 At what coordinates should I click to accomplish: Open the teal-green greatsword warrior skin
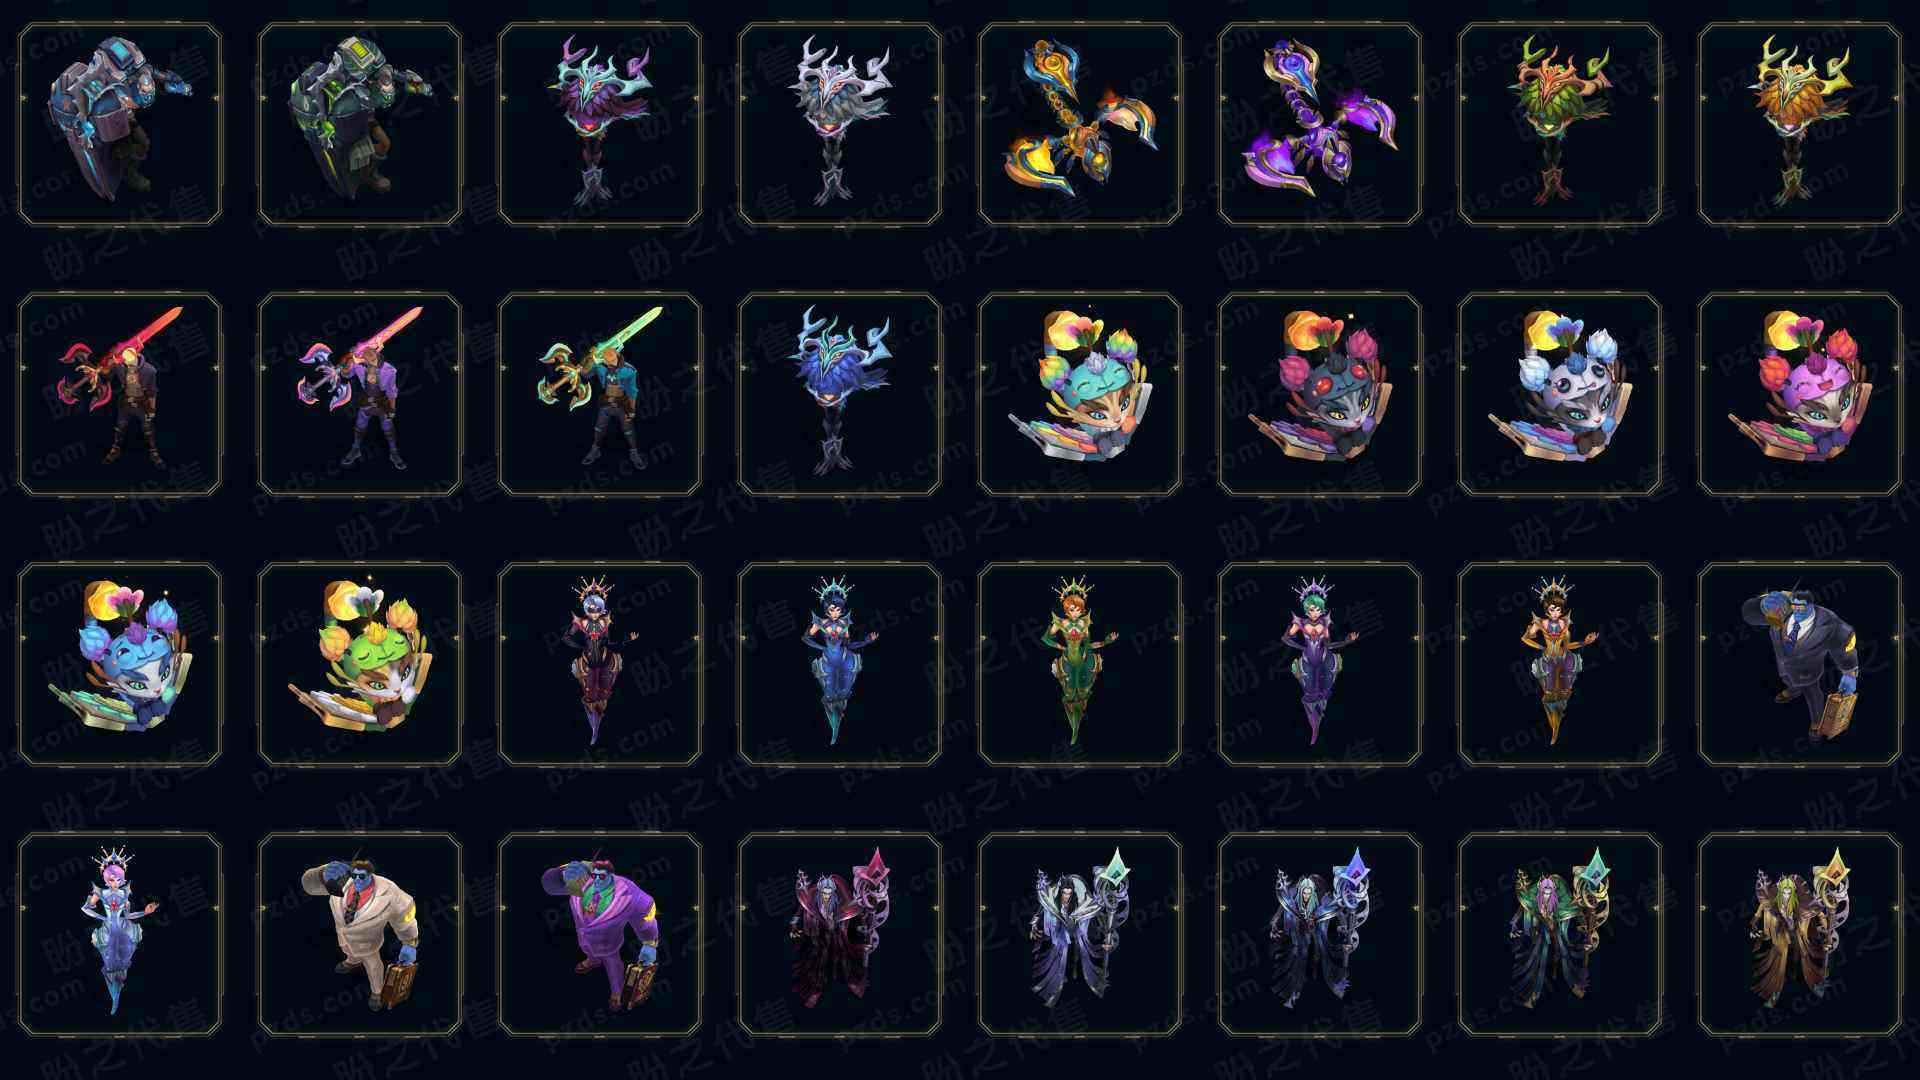pos(600,394)
